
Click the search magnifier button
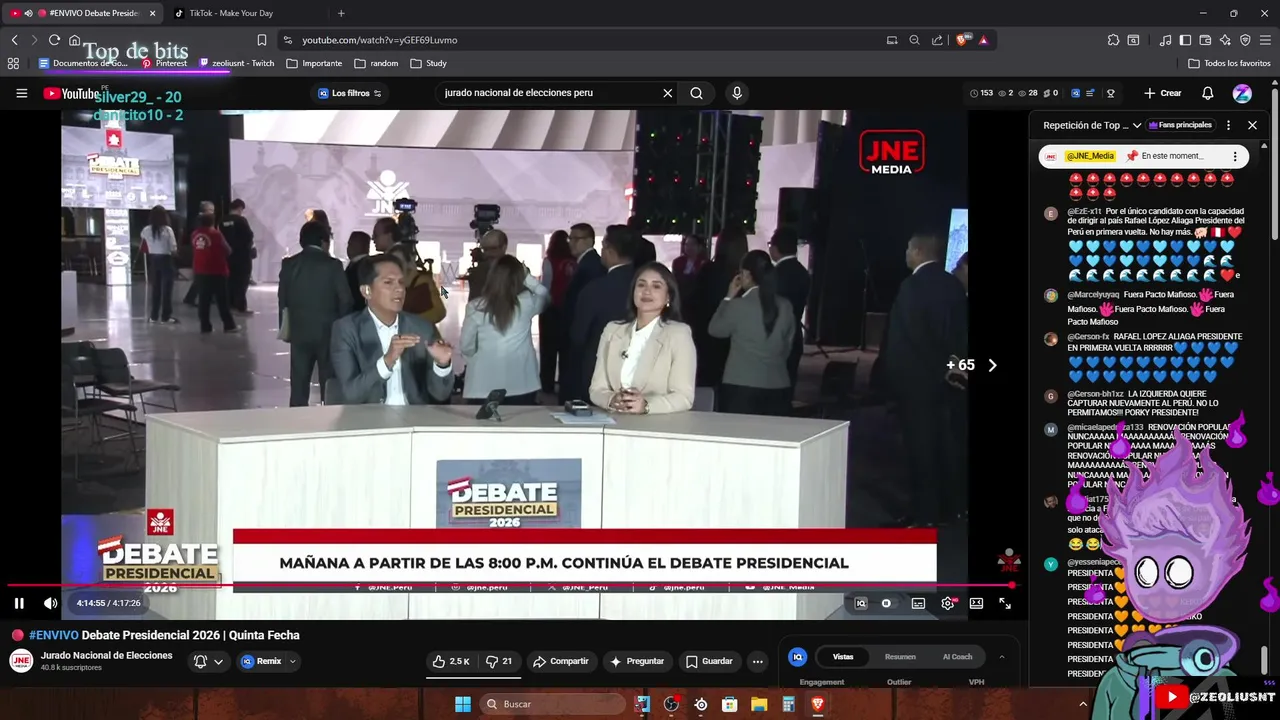pos(696,93)
